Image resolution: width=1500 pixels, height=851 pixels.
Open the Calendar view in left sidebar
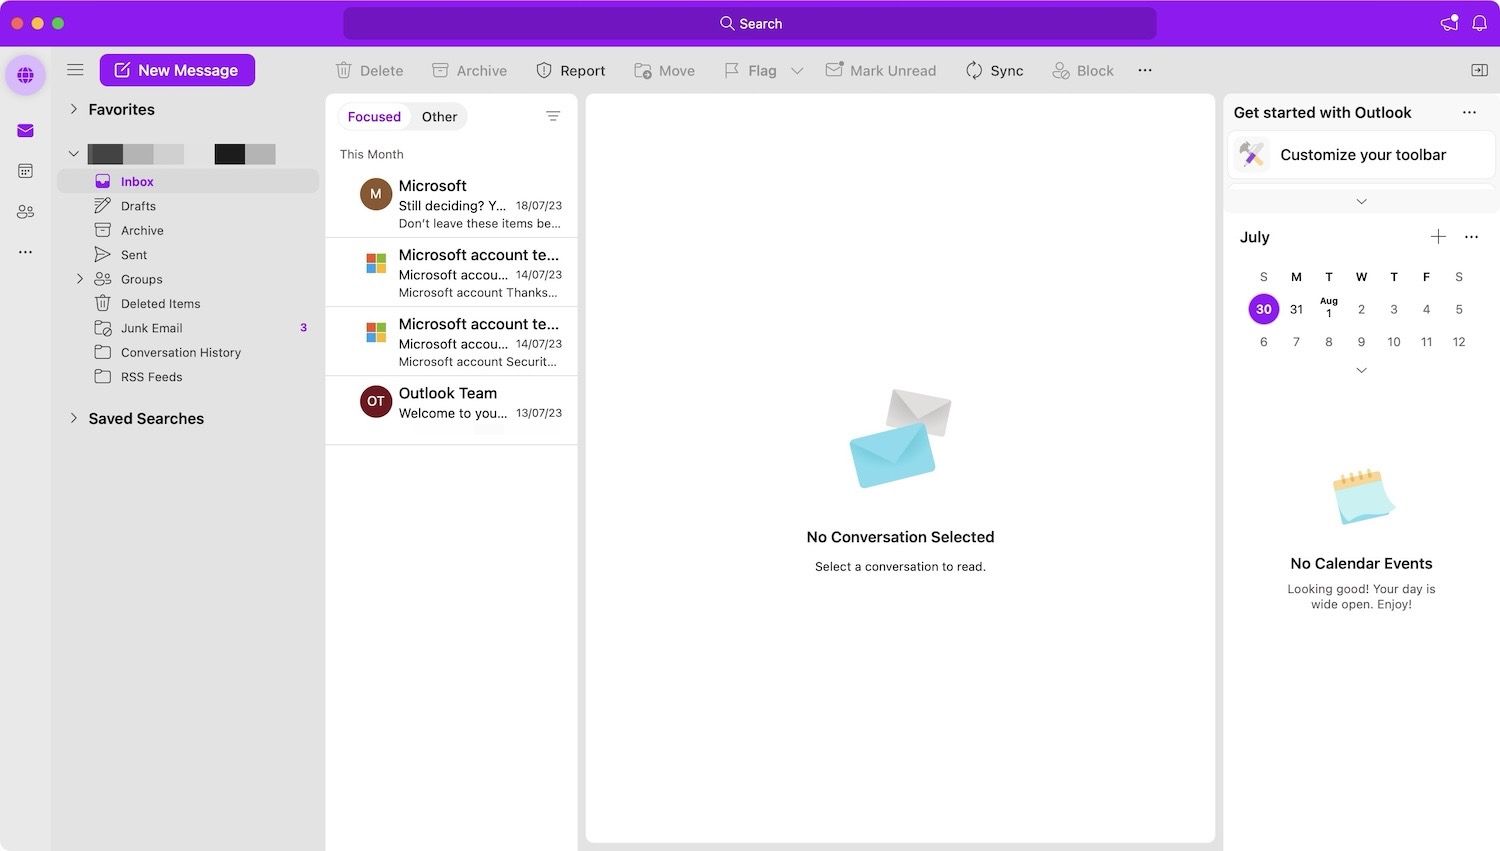click(x=25, y=171)
